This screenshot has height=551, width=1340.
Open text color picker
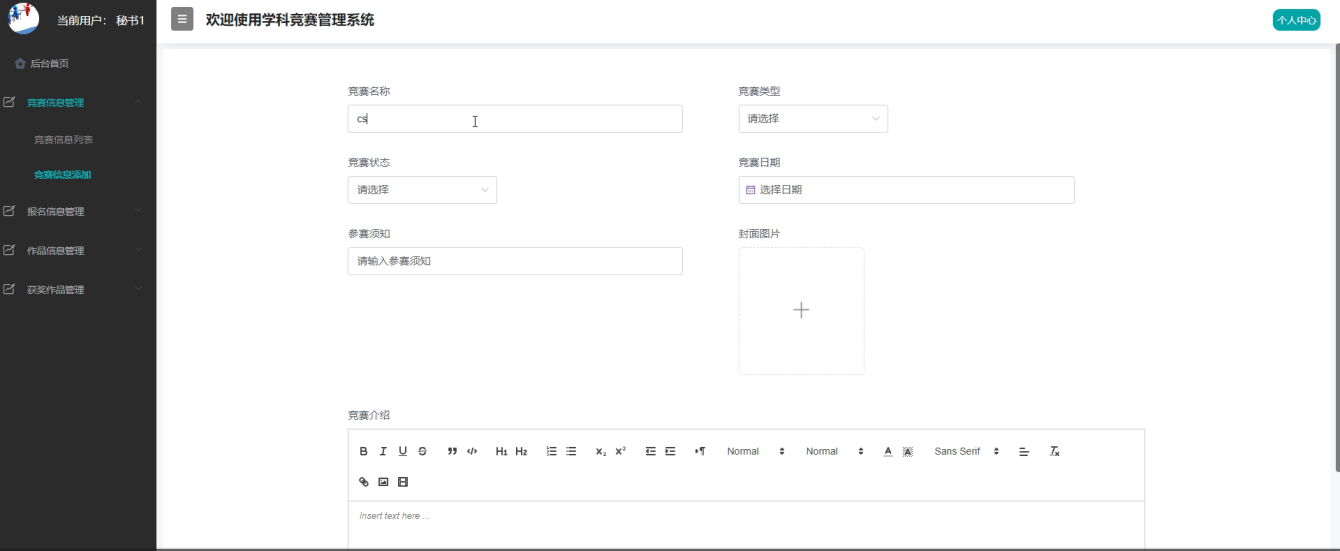click(x=888, y=452)
